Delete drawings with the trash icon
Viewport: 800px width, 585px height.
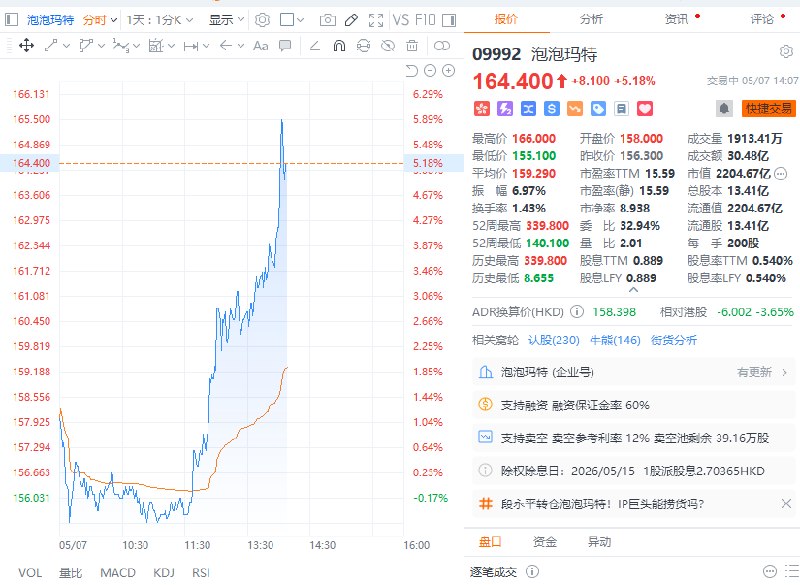[x=412, y=46]
